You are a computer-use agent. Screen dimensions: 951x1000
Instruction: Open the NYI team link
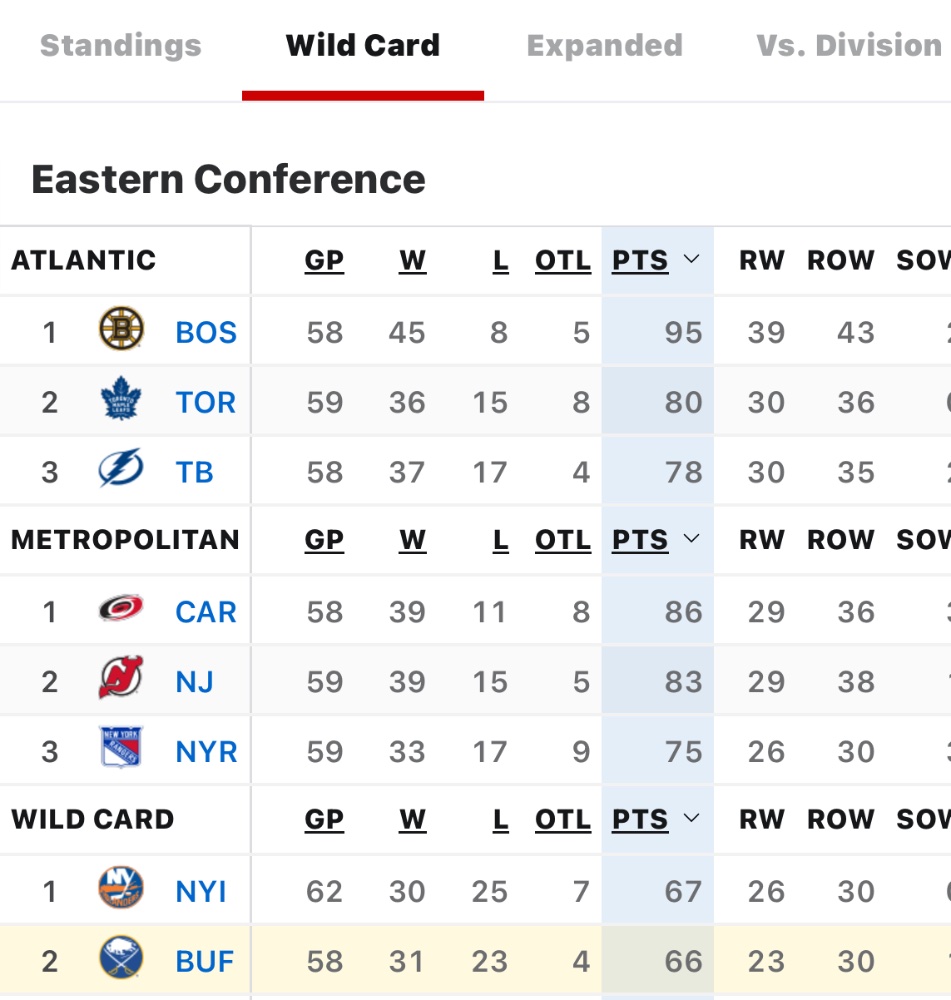tap(201, 892)
